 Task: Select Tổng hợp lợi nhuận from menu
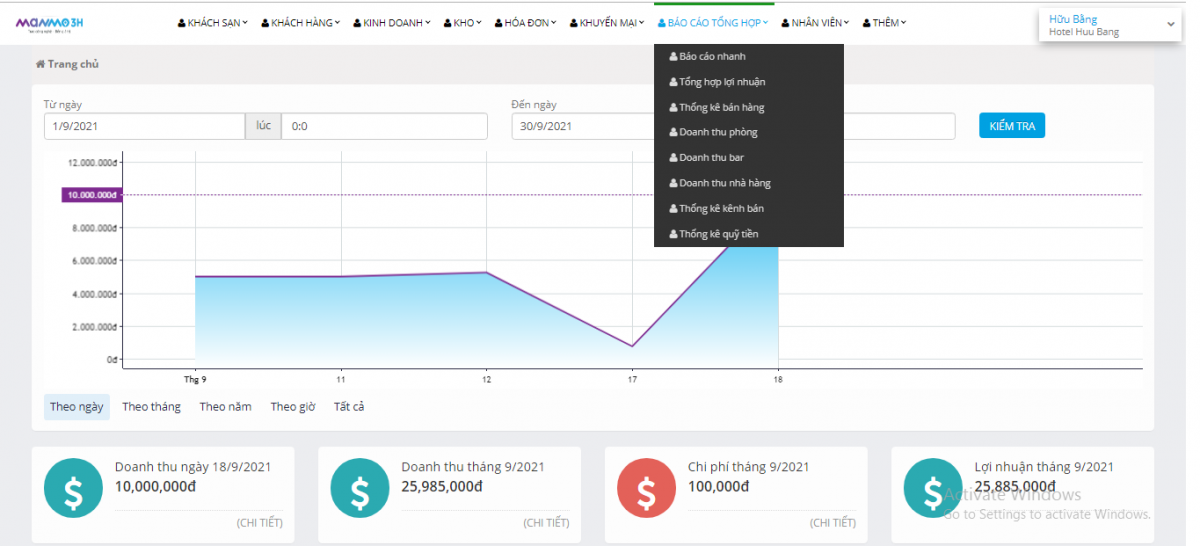pyautogui.click(x=722, y=82)
